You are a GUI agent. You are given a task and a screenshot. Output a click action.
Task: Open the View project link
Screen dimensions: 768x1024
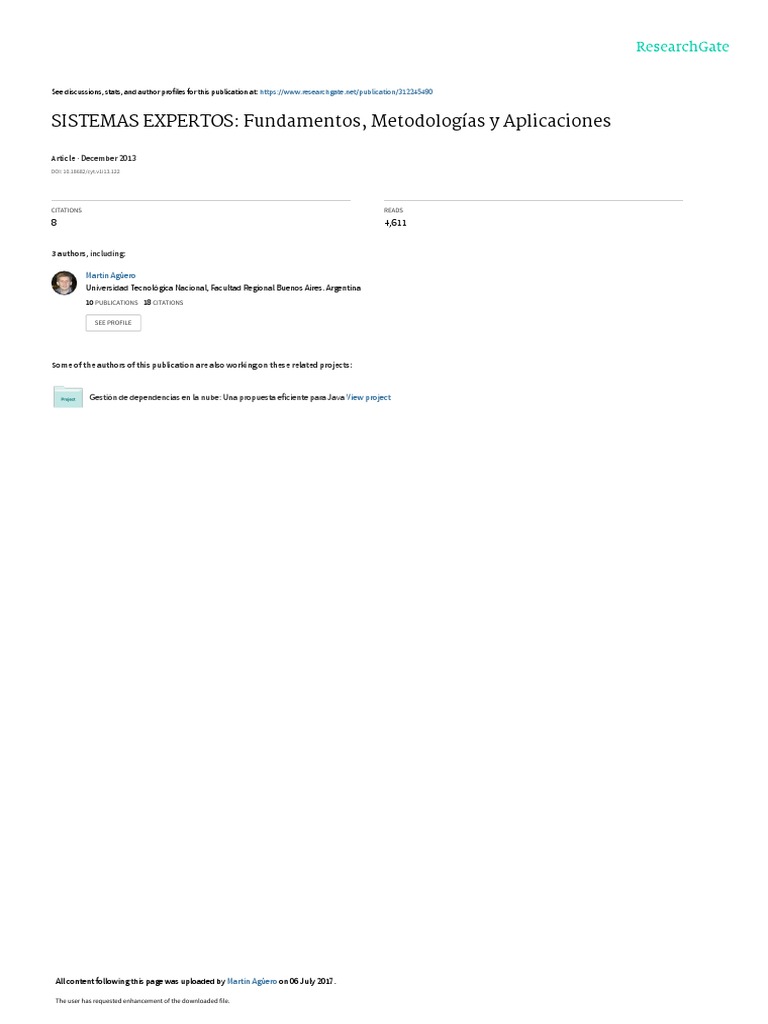368,397
